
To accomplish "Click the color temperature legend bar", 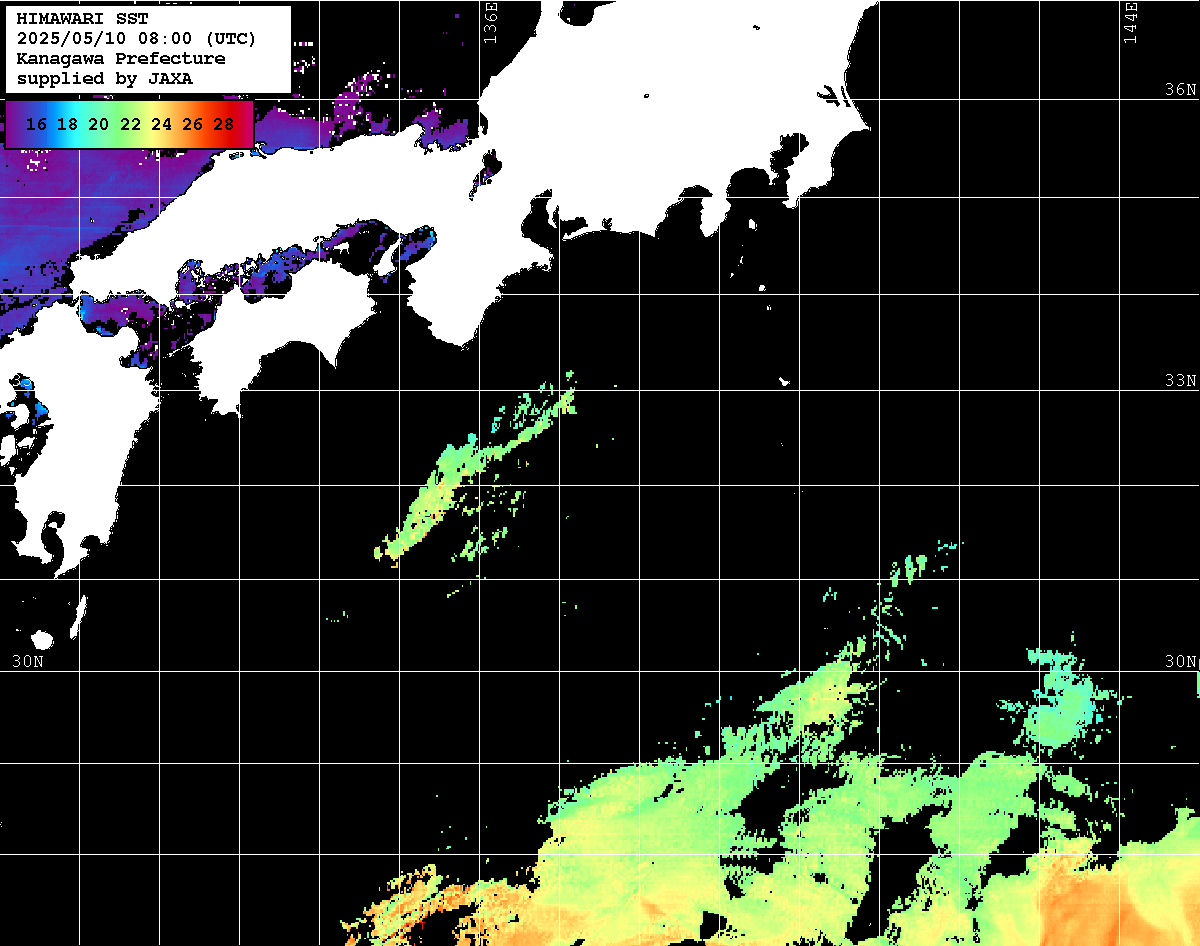I will tap(129, 124).
